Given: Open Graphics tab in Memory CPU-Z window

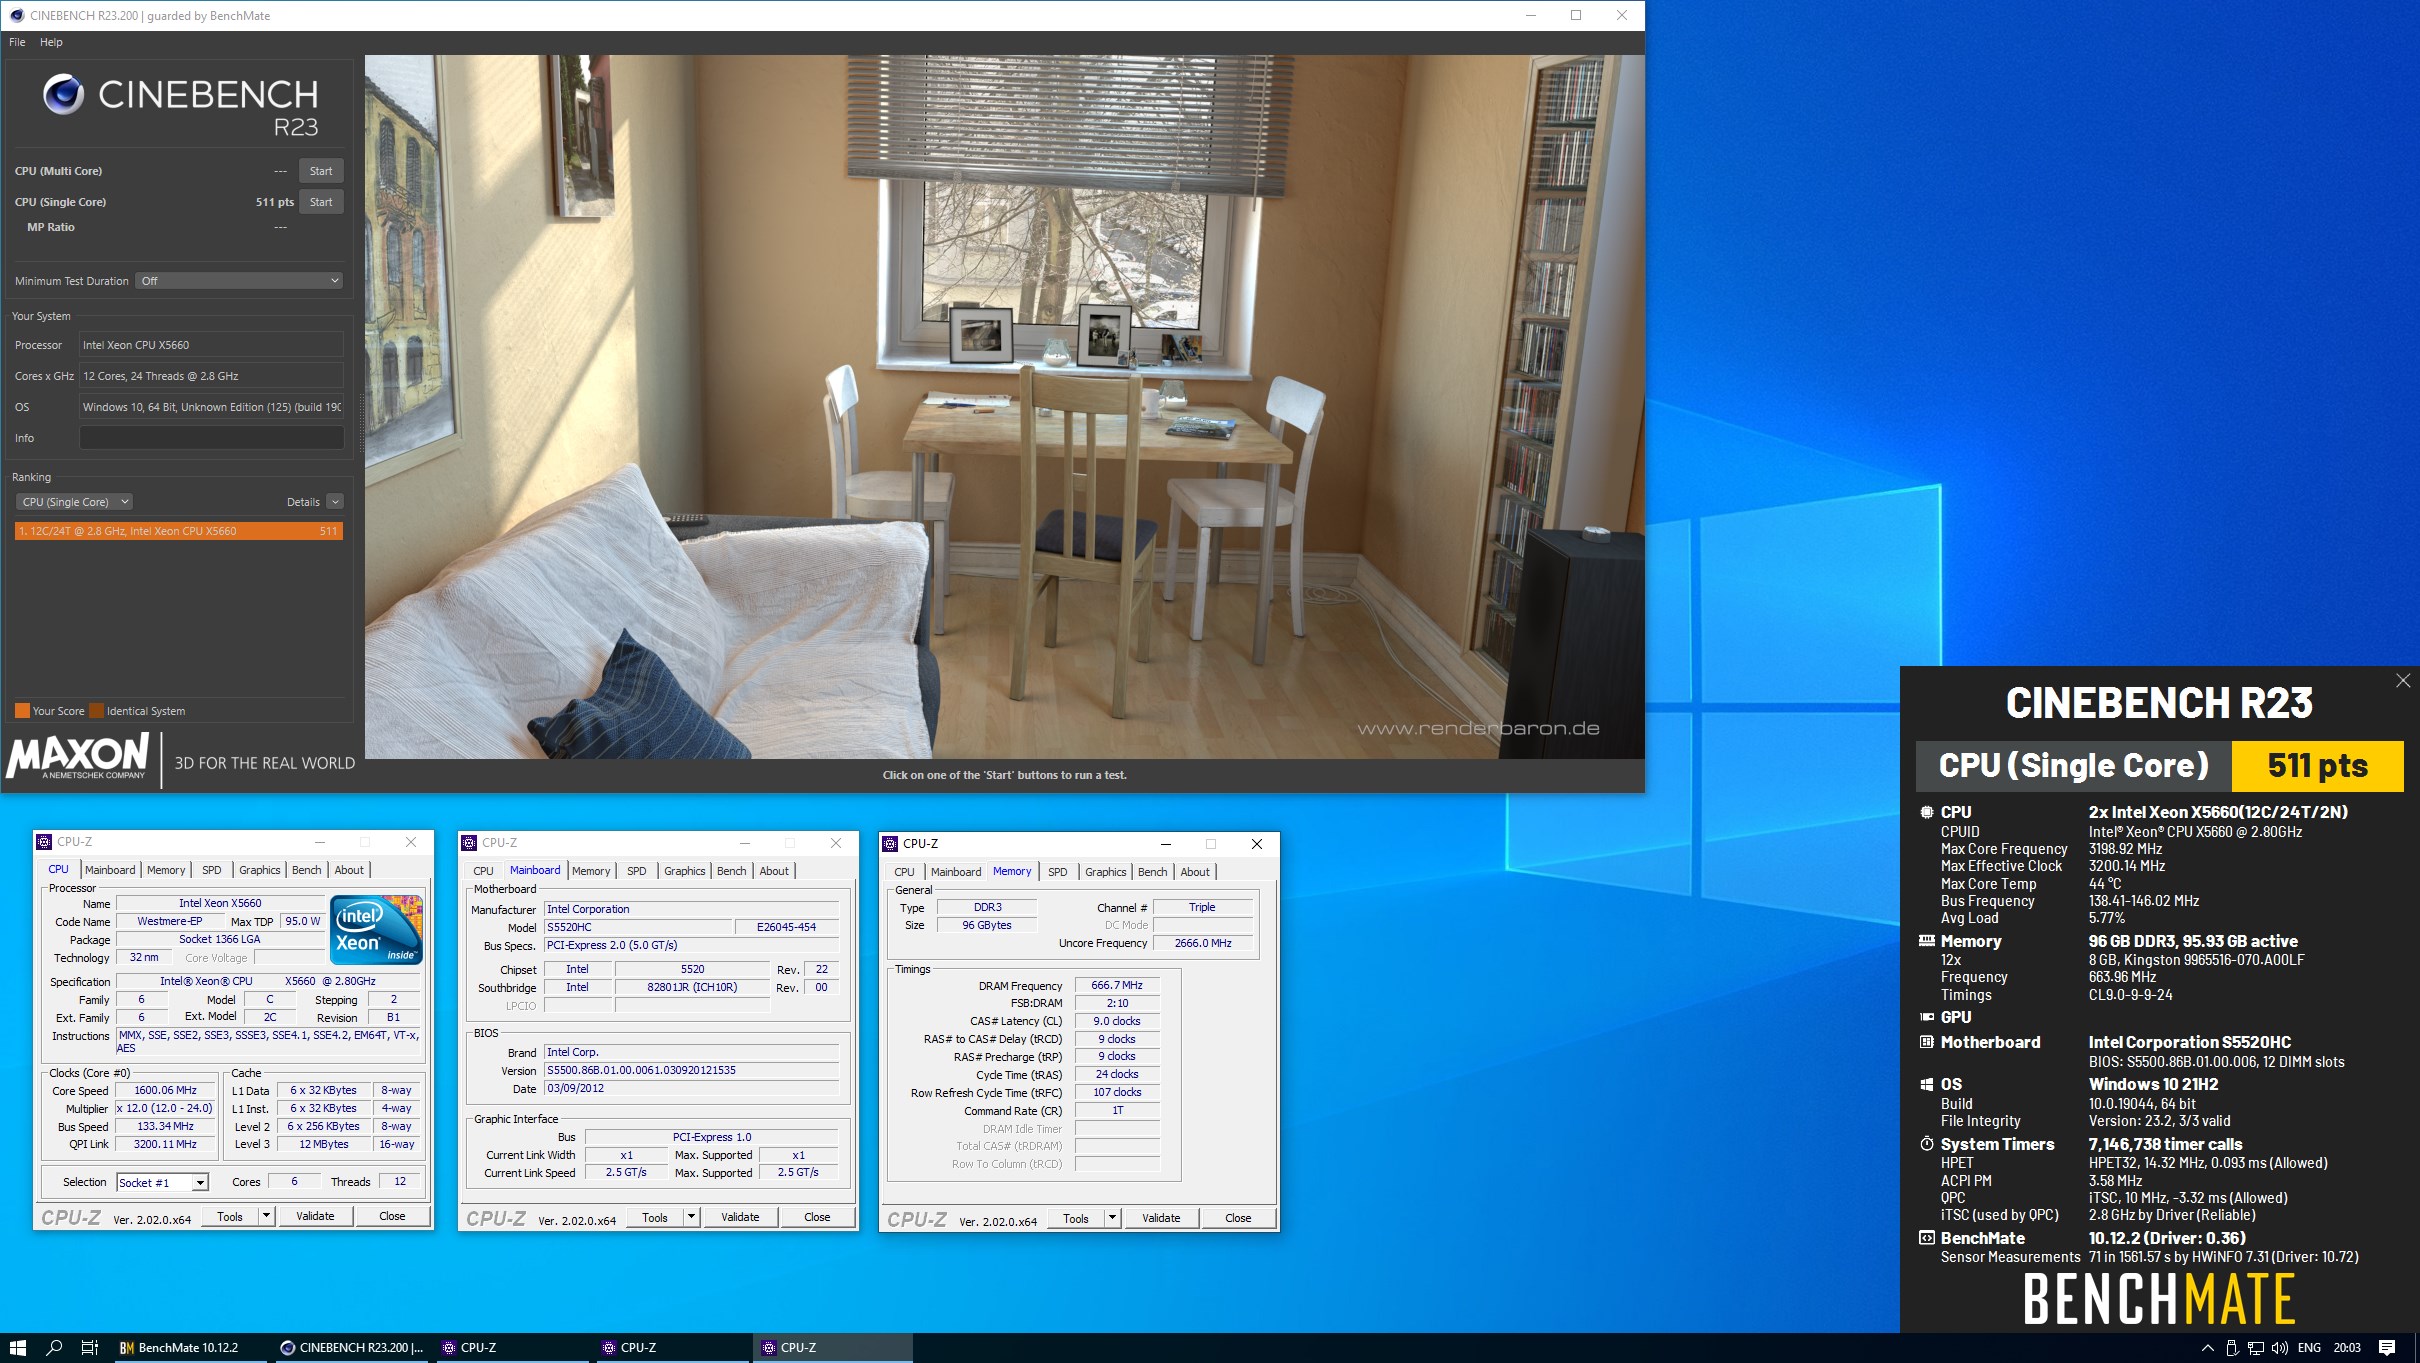Looking at the screenshot, I should (x=1106, y=872).
